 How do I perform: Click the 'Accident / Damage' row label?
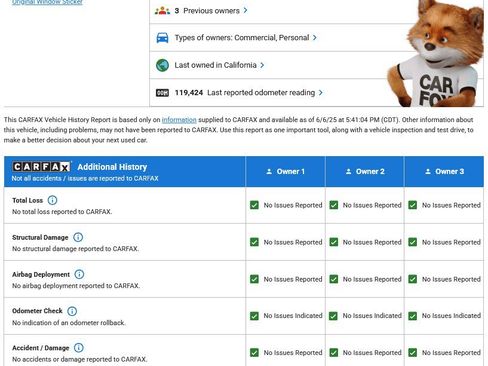(40, 348)
